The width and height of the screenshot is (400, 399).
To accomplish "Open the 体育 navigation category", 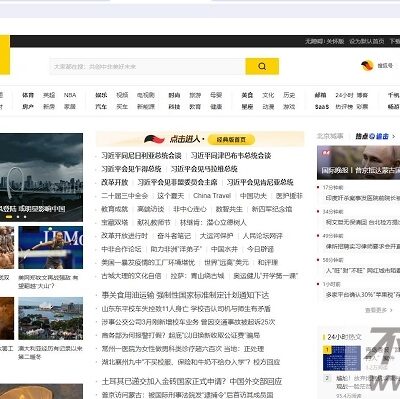I will point(28,95).
